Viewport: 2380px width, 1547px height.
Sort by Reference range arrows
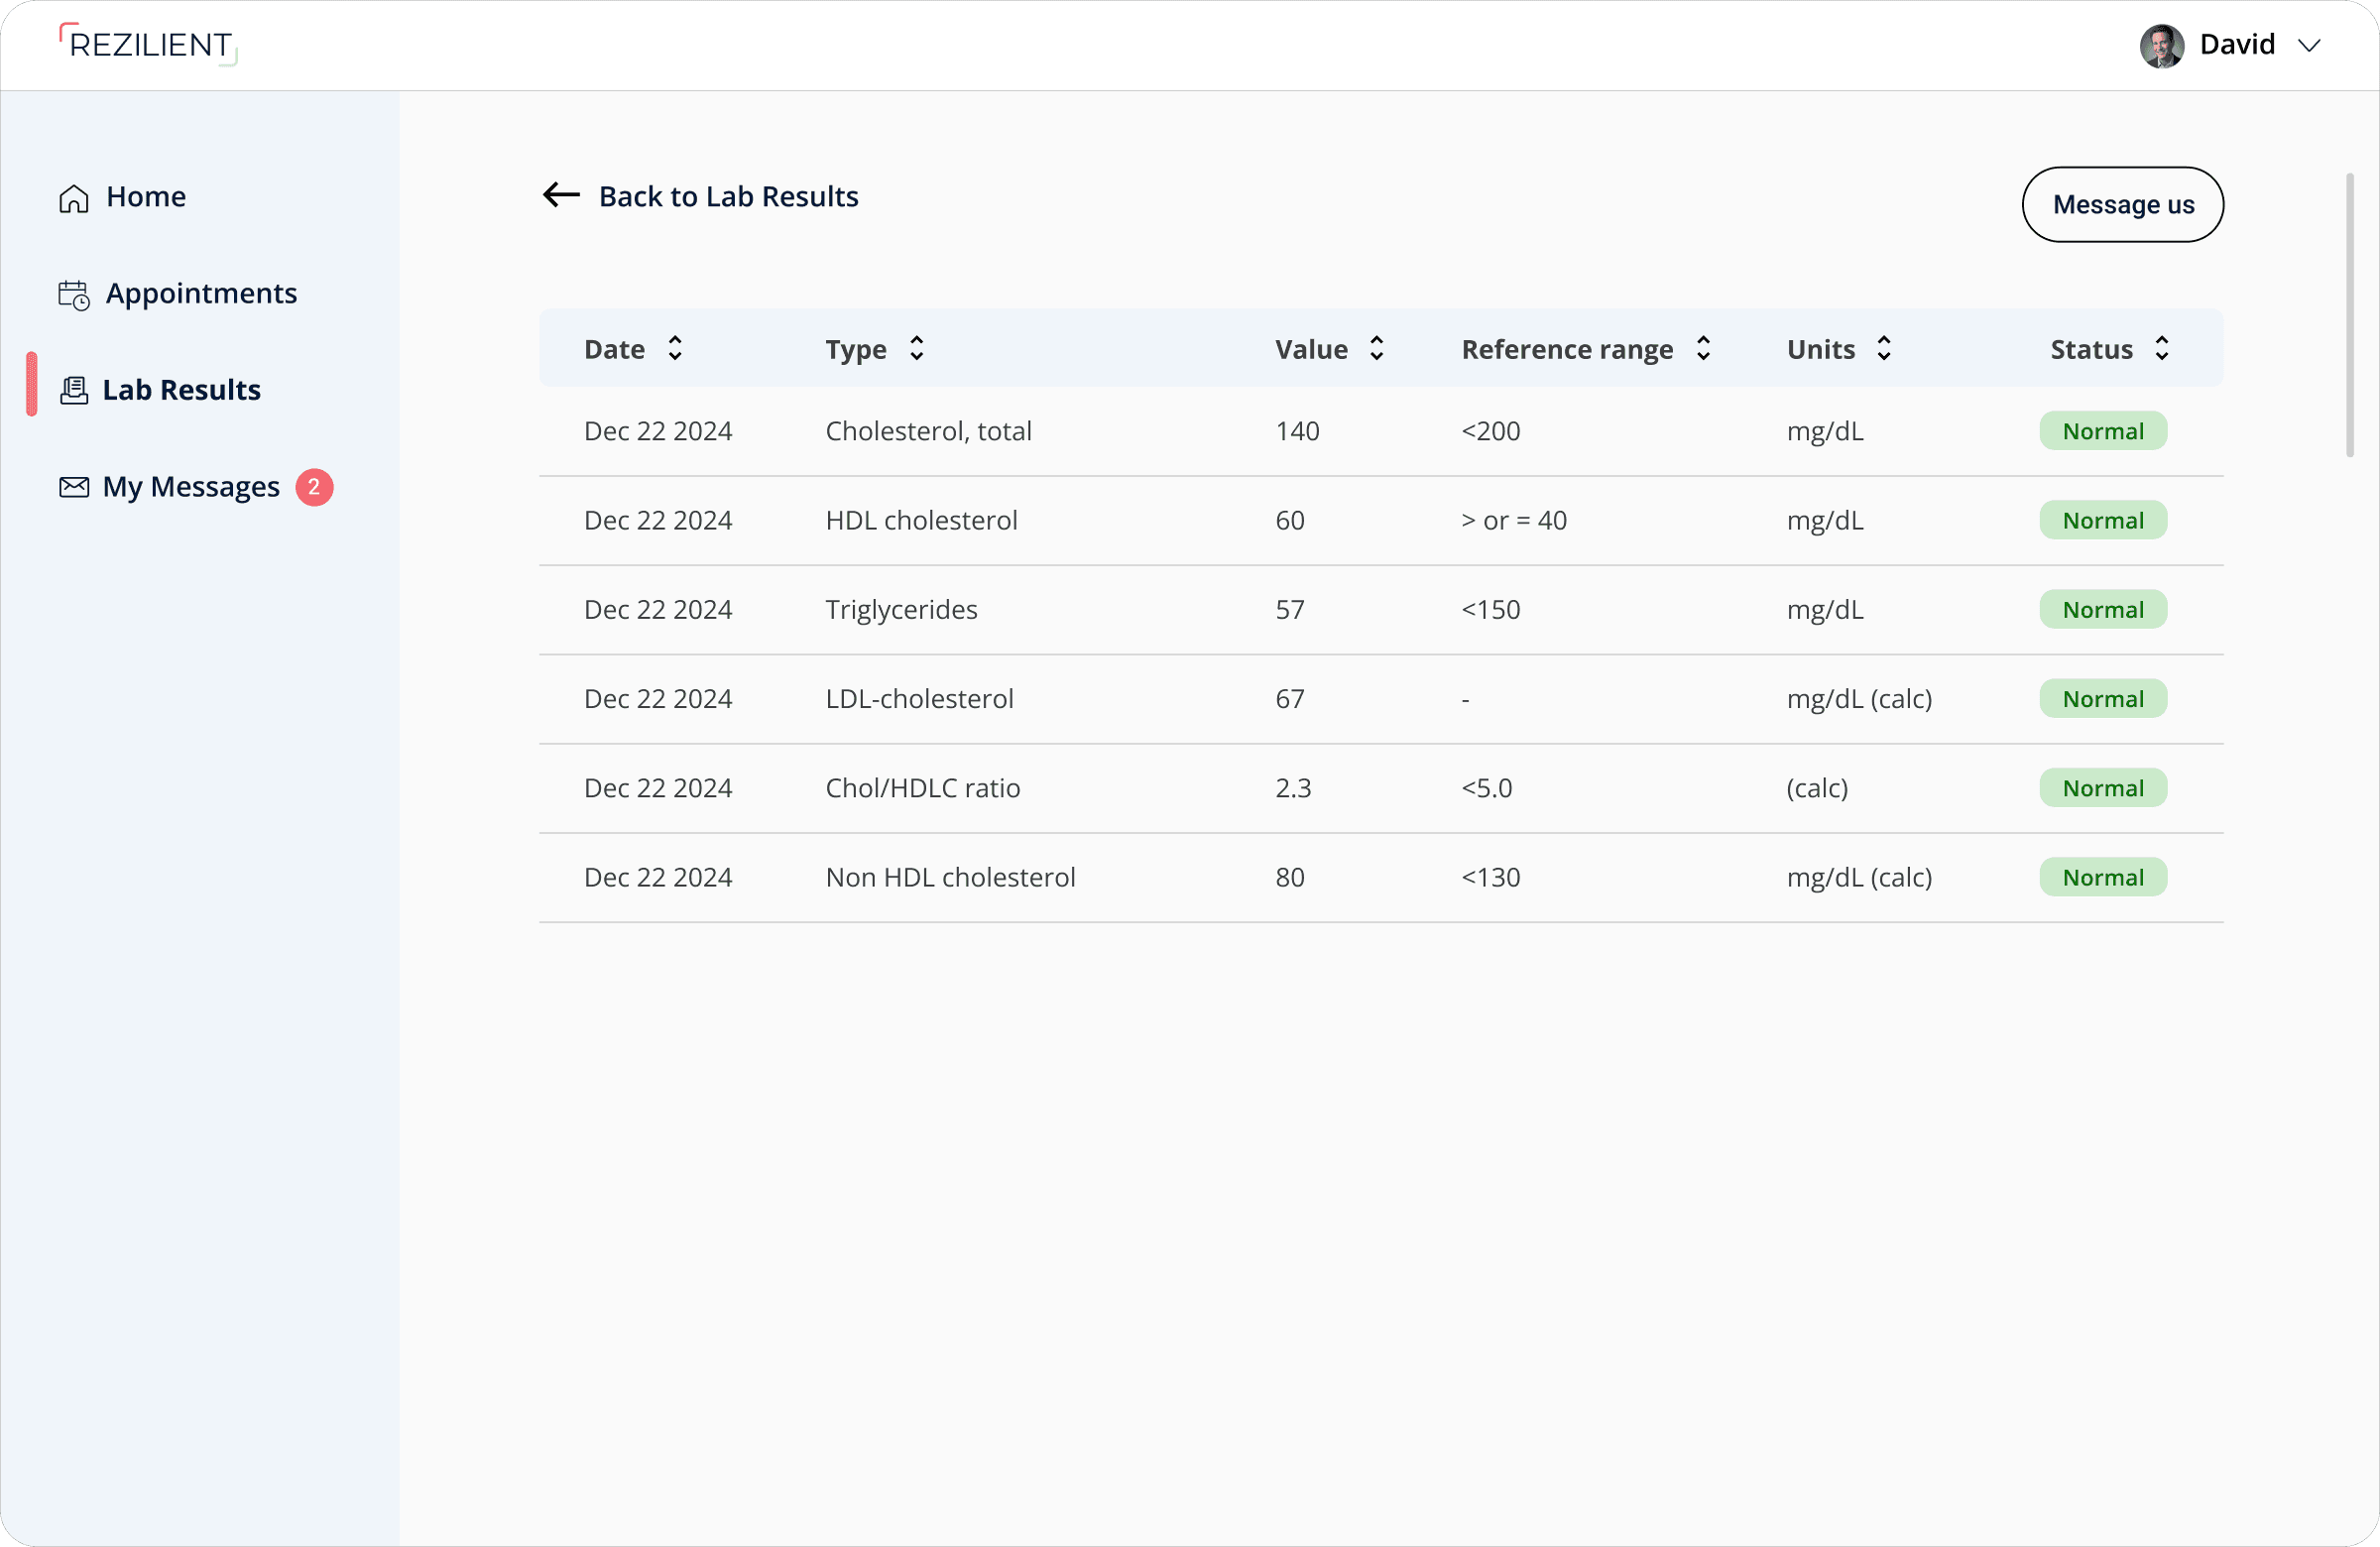click(1703, 348)
